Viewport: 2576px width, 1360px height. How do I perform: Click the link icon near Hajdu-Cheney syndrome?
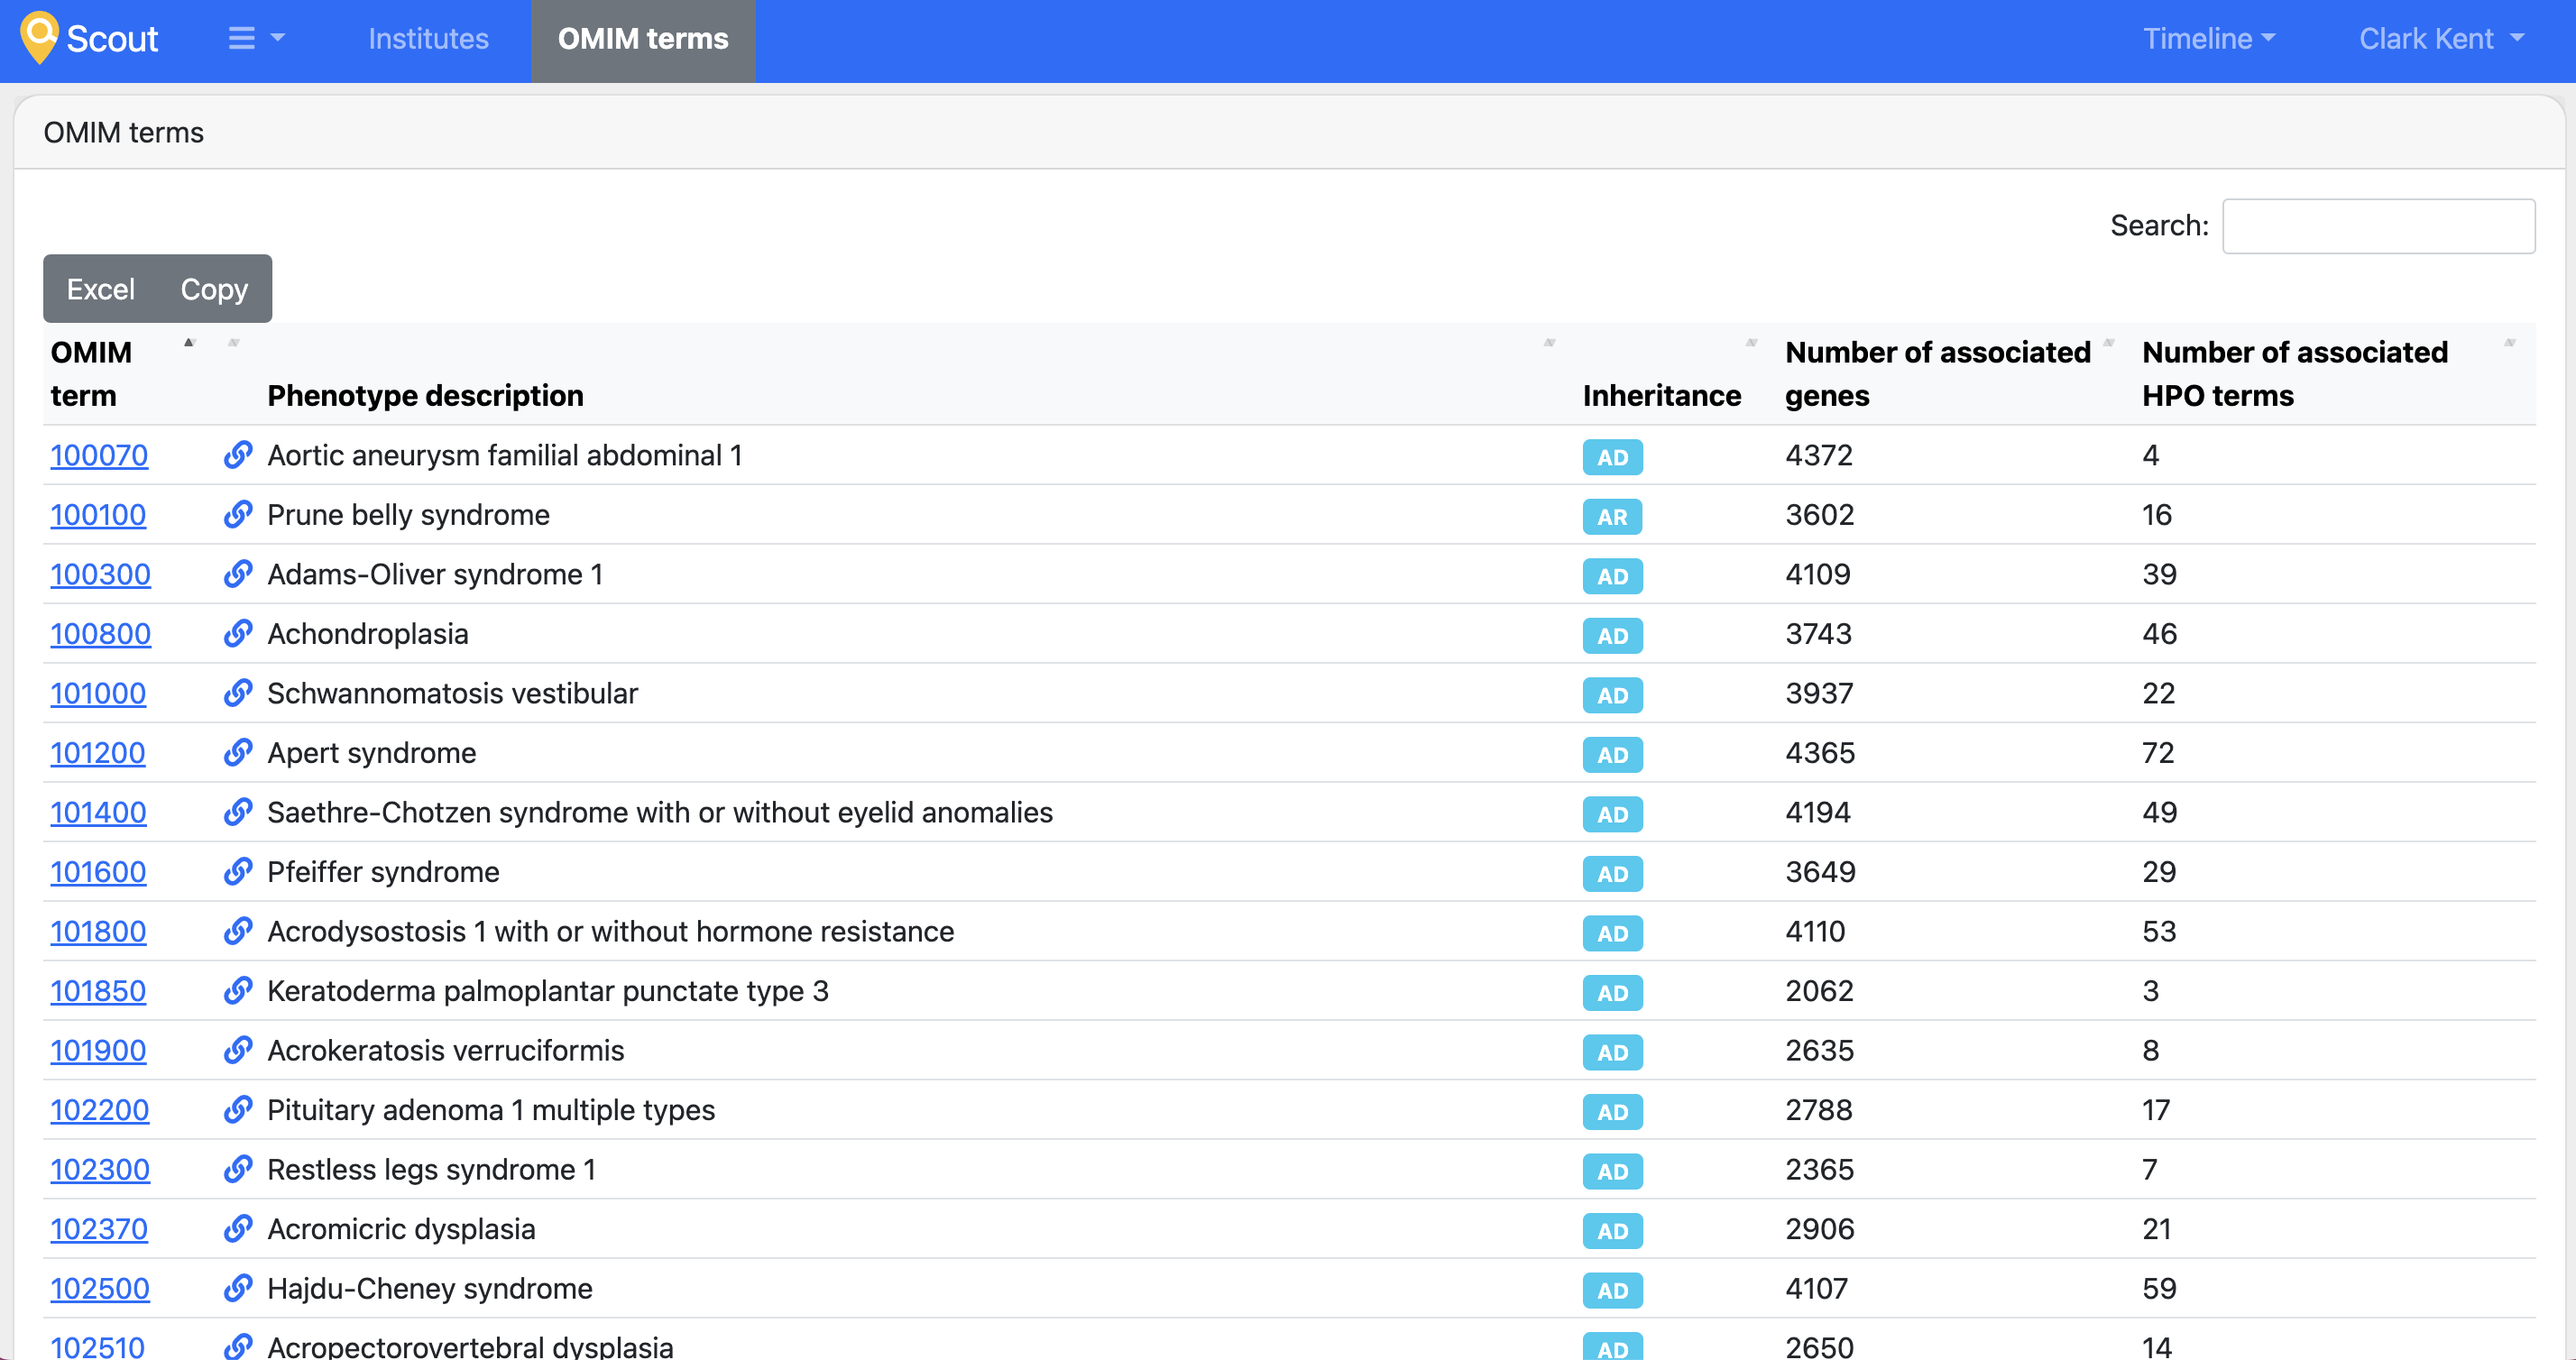237,1288
